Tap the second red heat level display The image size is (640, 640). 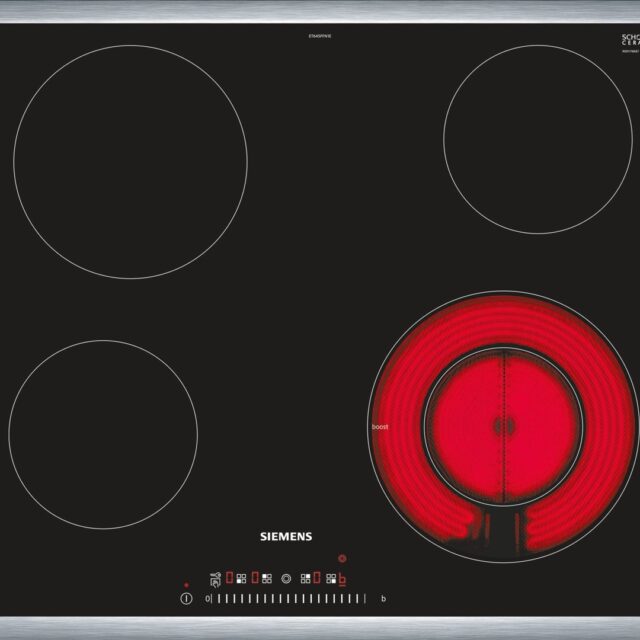point(255,577)
